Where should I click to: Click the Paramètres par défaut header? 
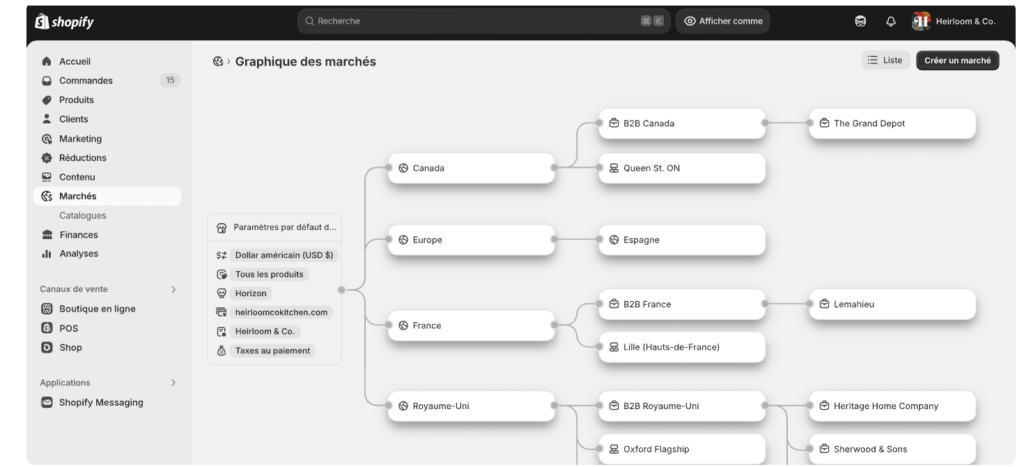(x=275, y=227)
